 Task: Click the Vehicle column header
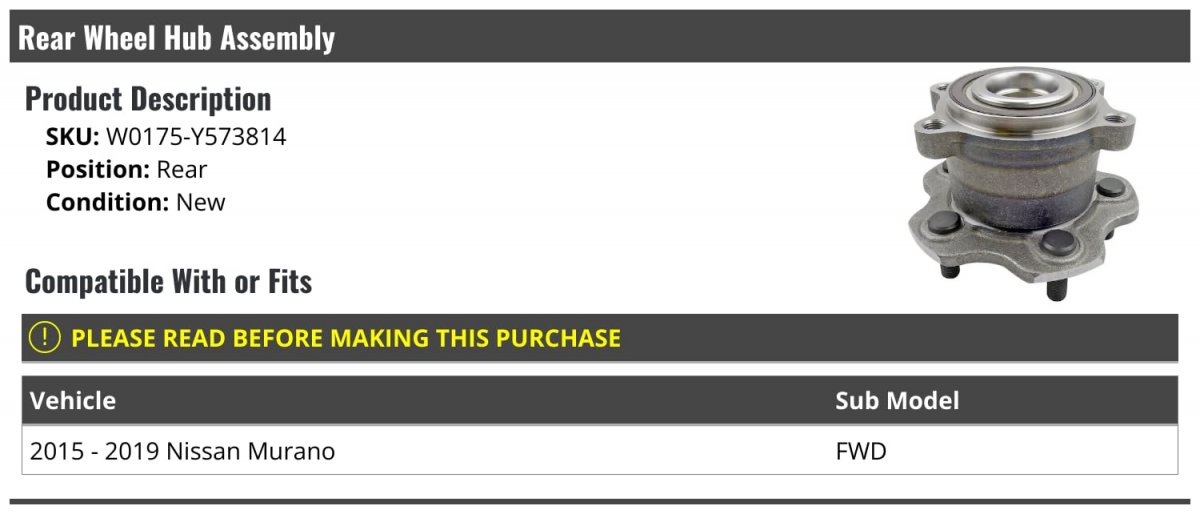[x=73, y=401]
